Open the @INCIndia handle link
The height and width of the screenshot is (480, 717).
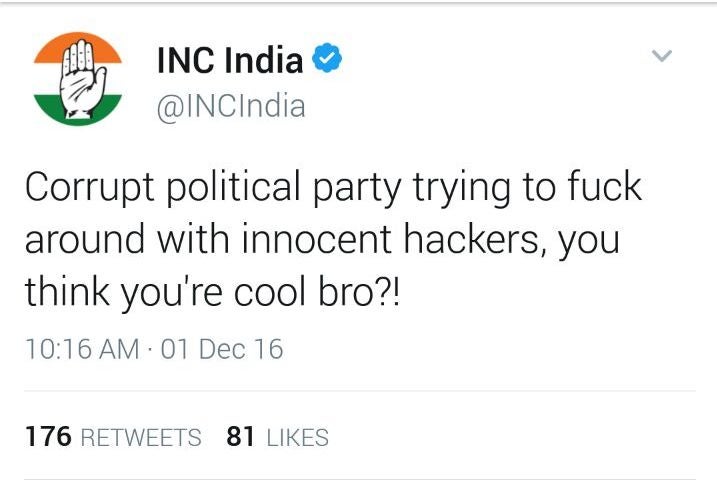[231, 106]
